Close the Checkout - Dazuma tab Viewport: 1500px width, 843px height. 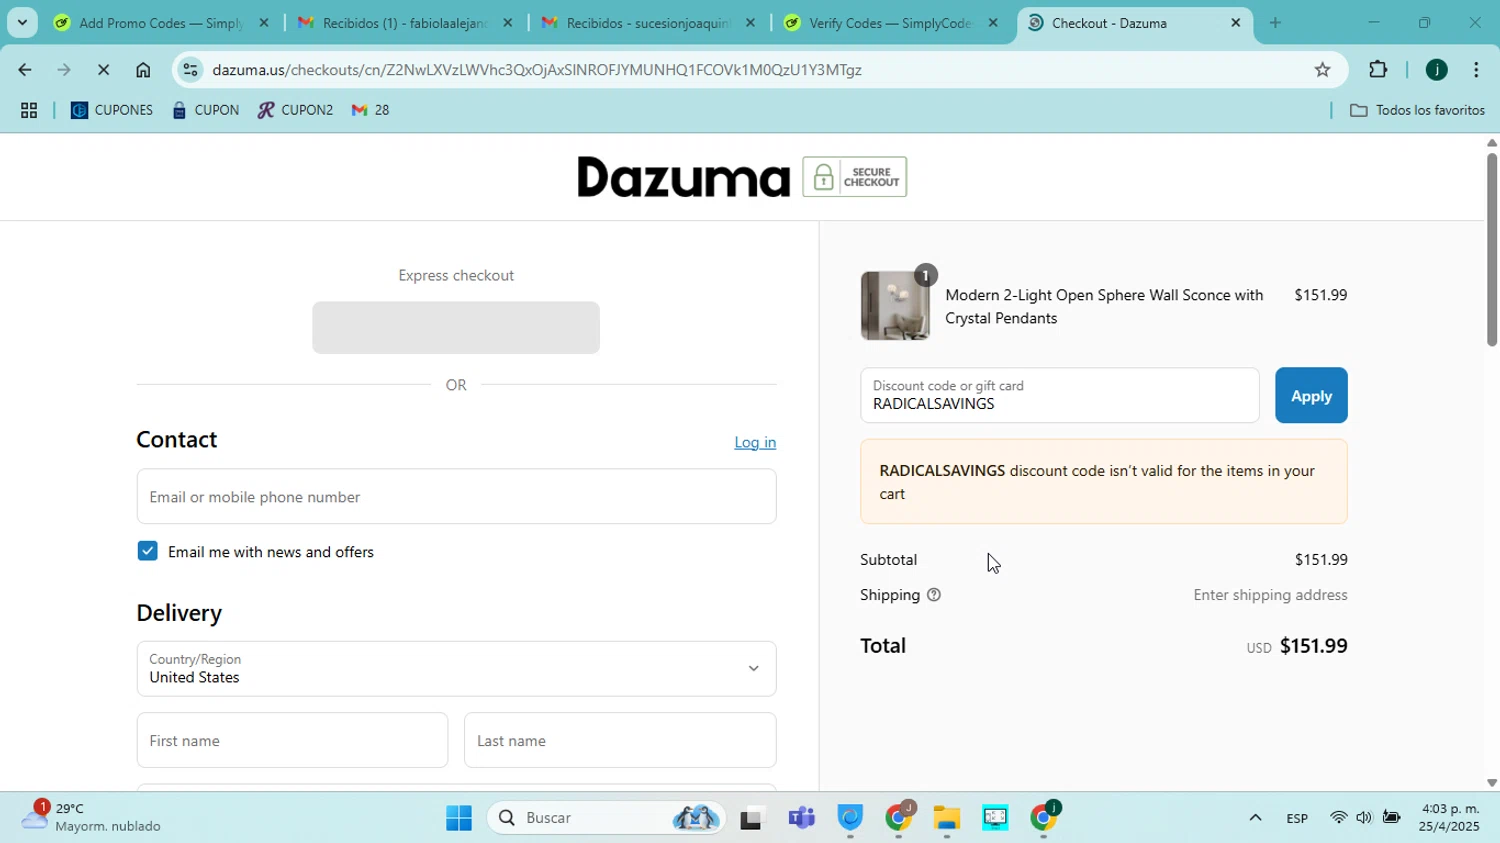[1236, 22]
